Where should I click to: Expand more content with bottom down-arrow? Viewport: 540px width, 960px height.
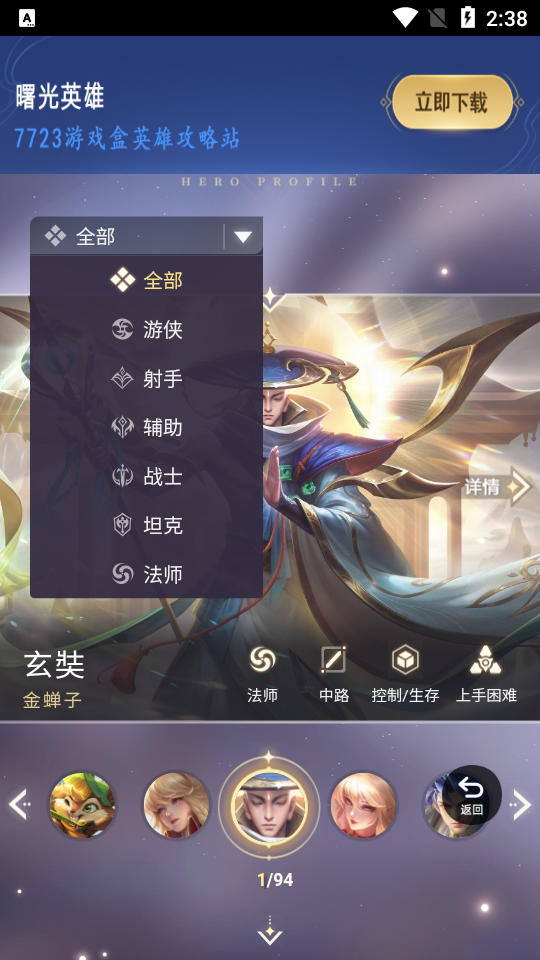[269, 931]
